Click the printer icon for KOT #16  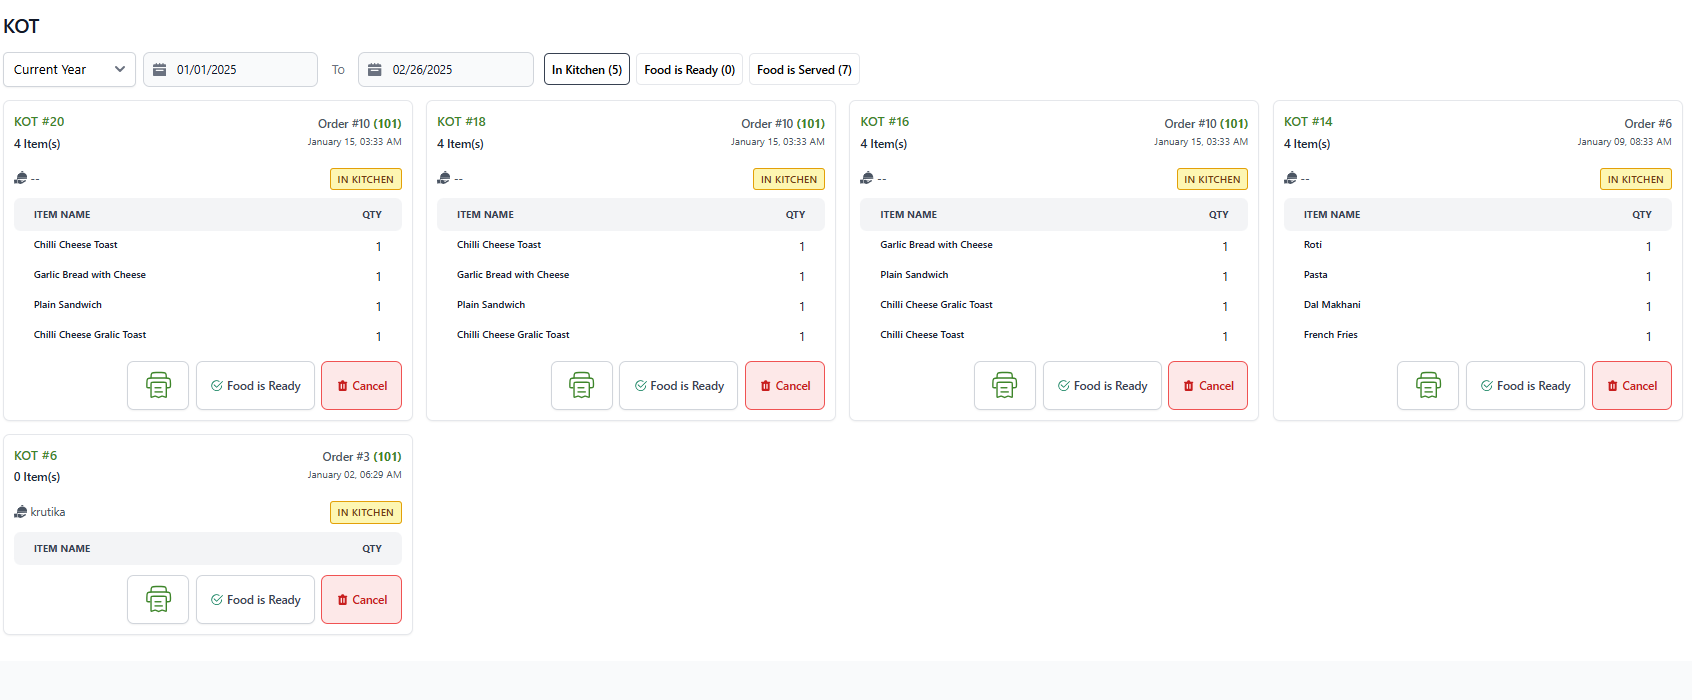(1004, 385)
